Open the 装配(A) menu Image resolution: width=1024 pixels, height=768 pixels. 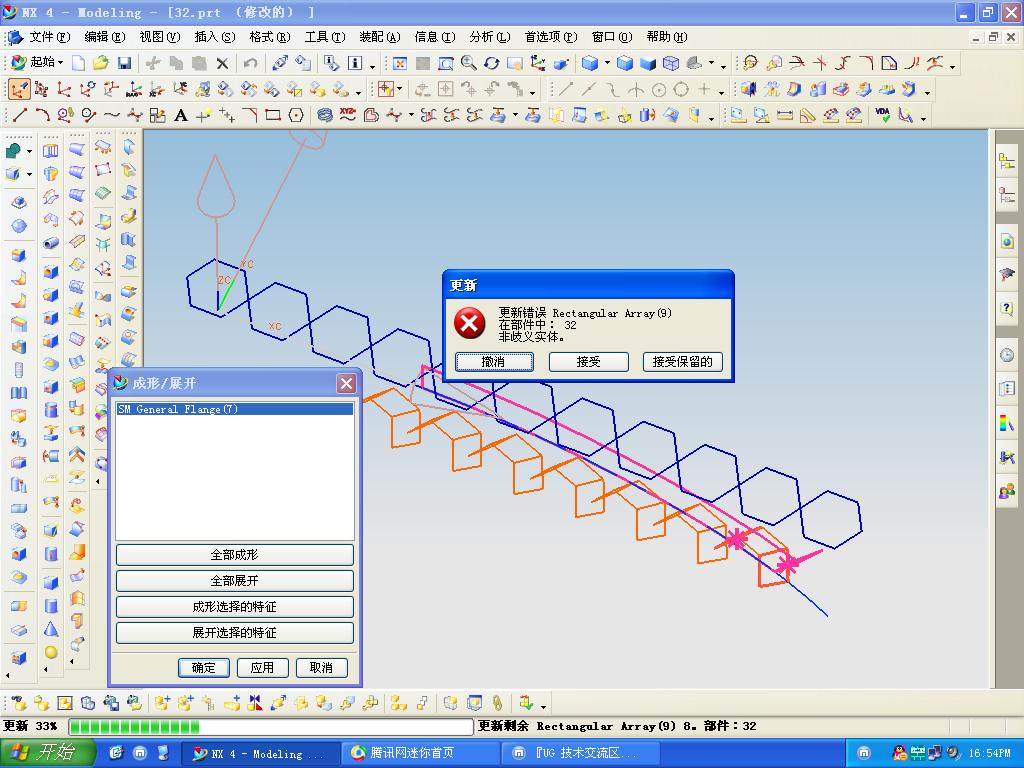[x=379, y=37]
